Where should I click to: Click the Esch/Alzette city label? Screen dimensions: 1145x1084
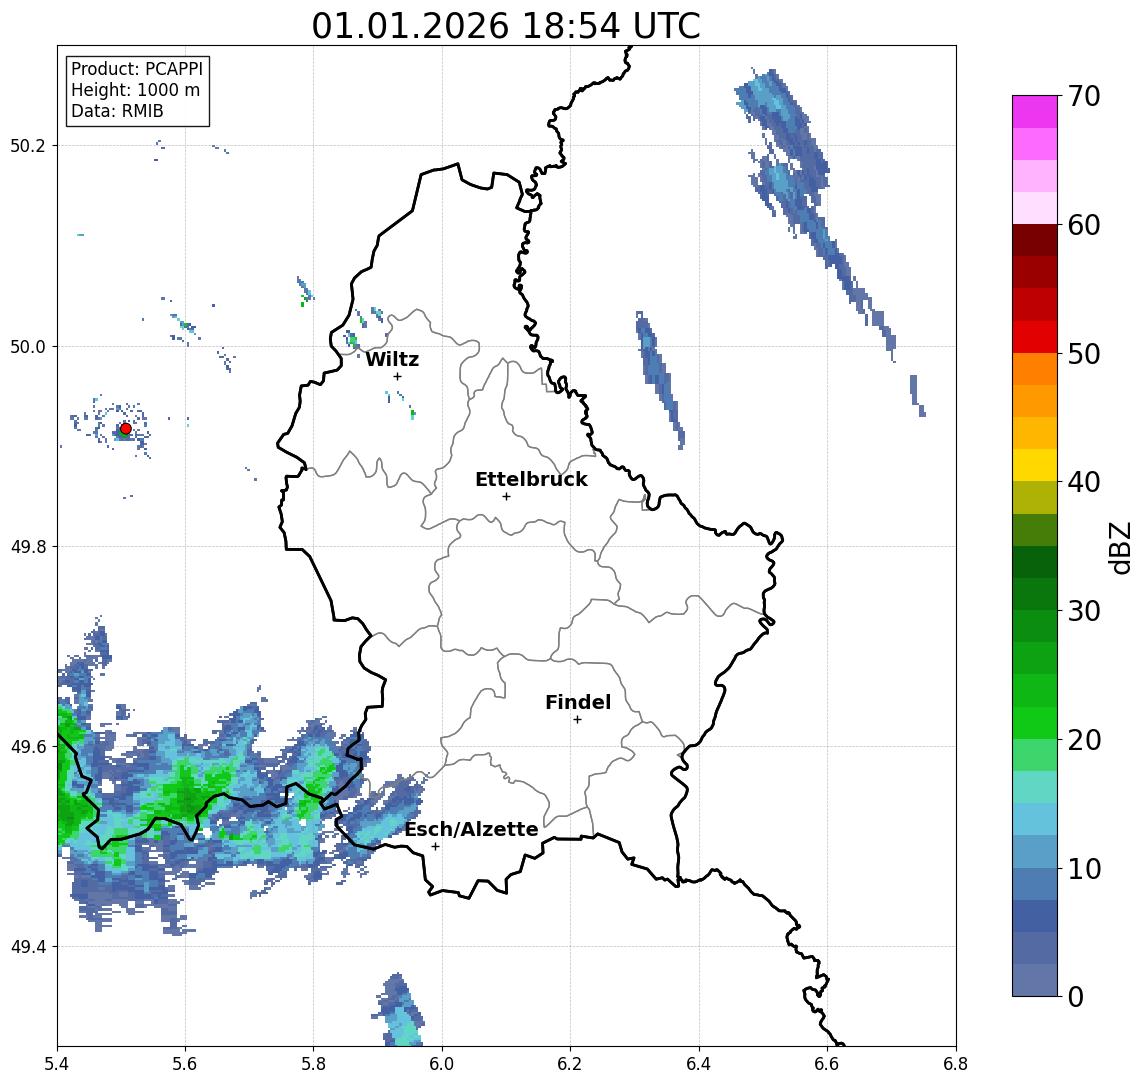[x=472, y=829]
